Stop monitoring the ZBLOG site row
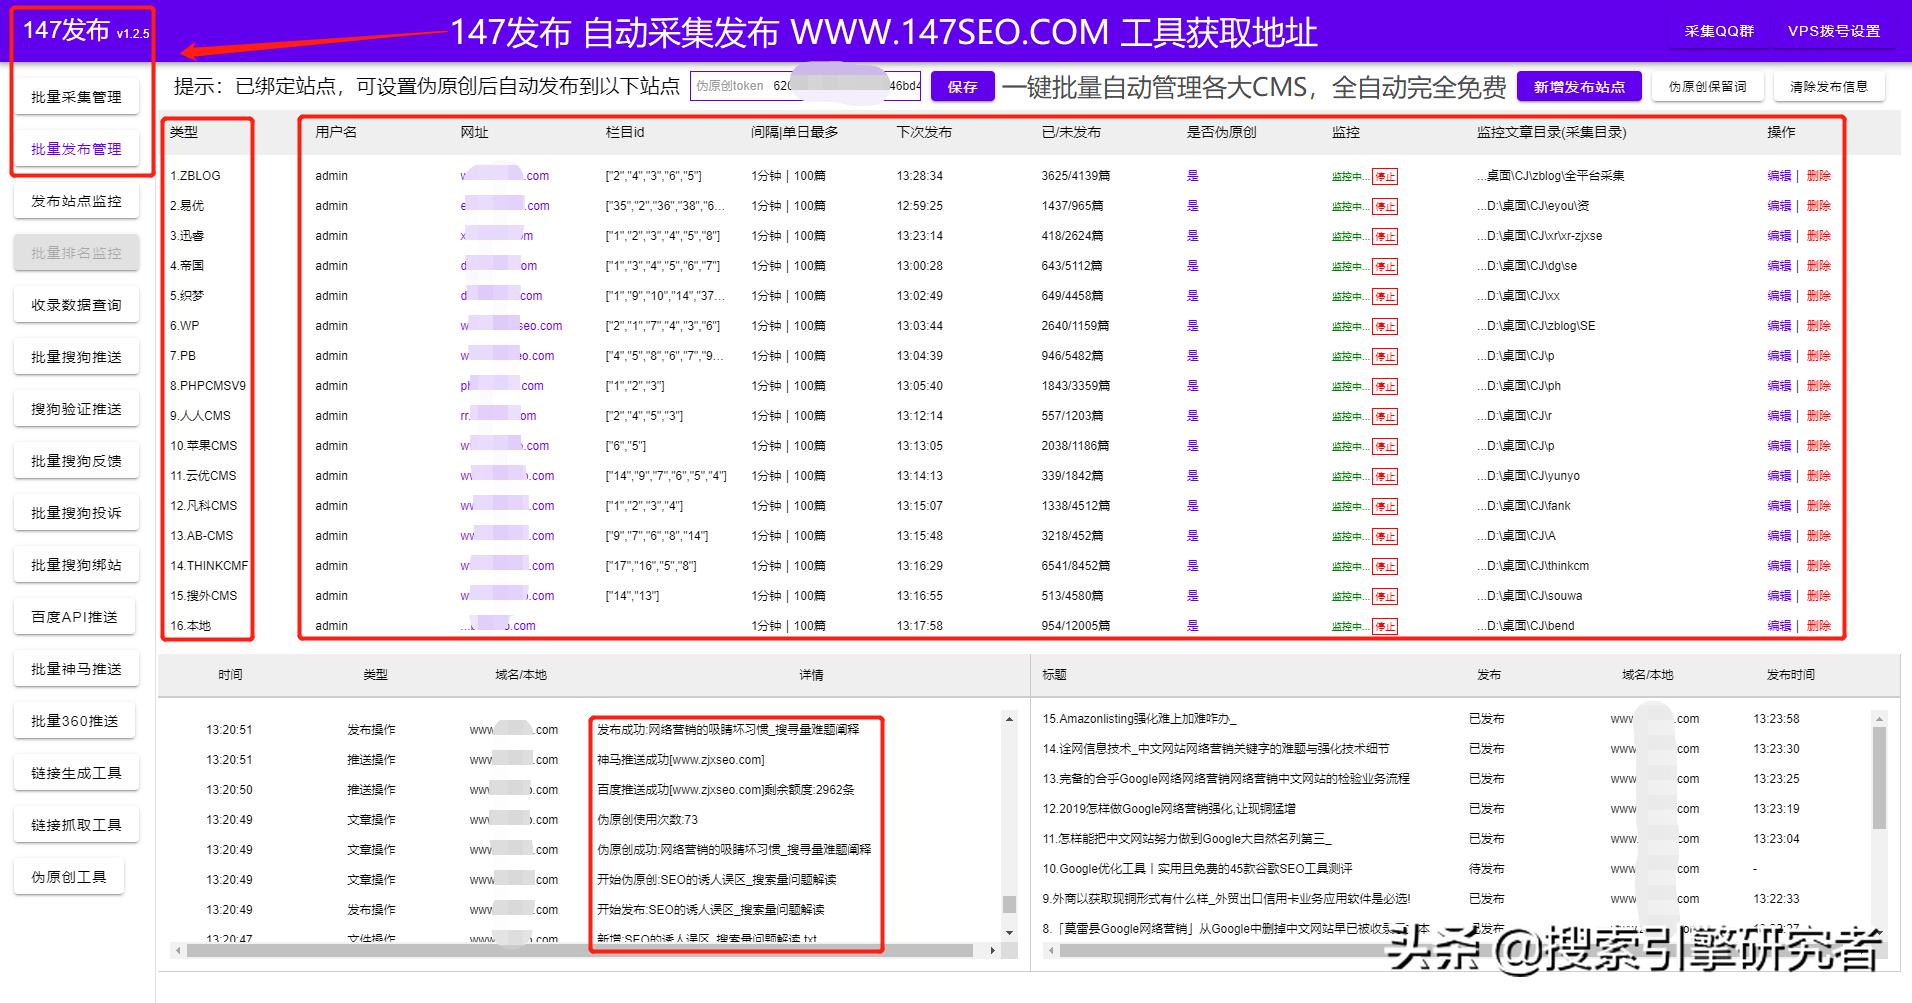Screen dimensions: 1912x1003 [x=1383, y=176]
